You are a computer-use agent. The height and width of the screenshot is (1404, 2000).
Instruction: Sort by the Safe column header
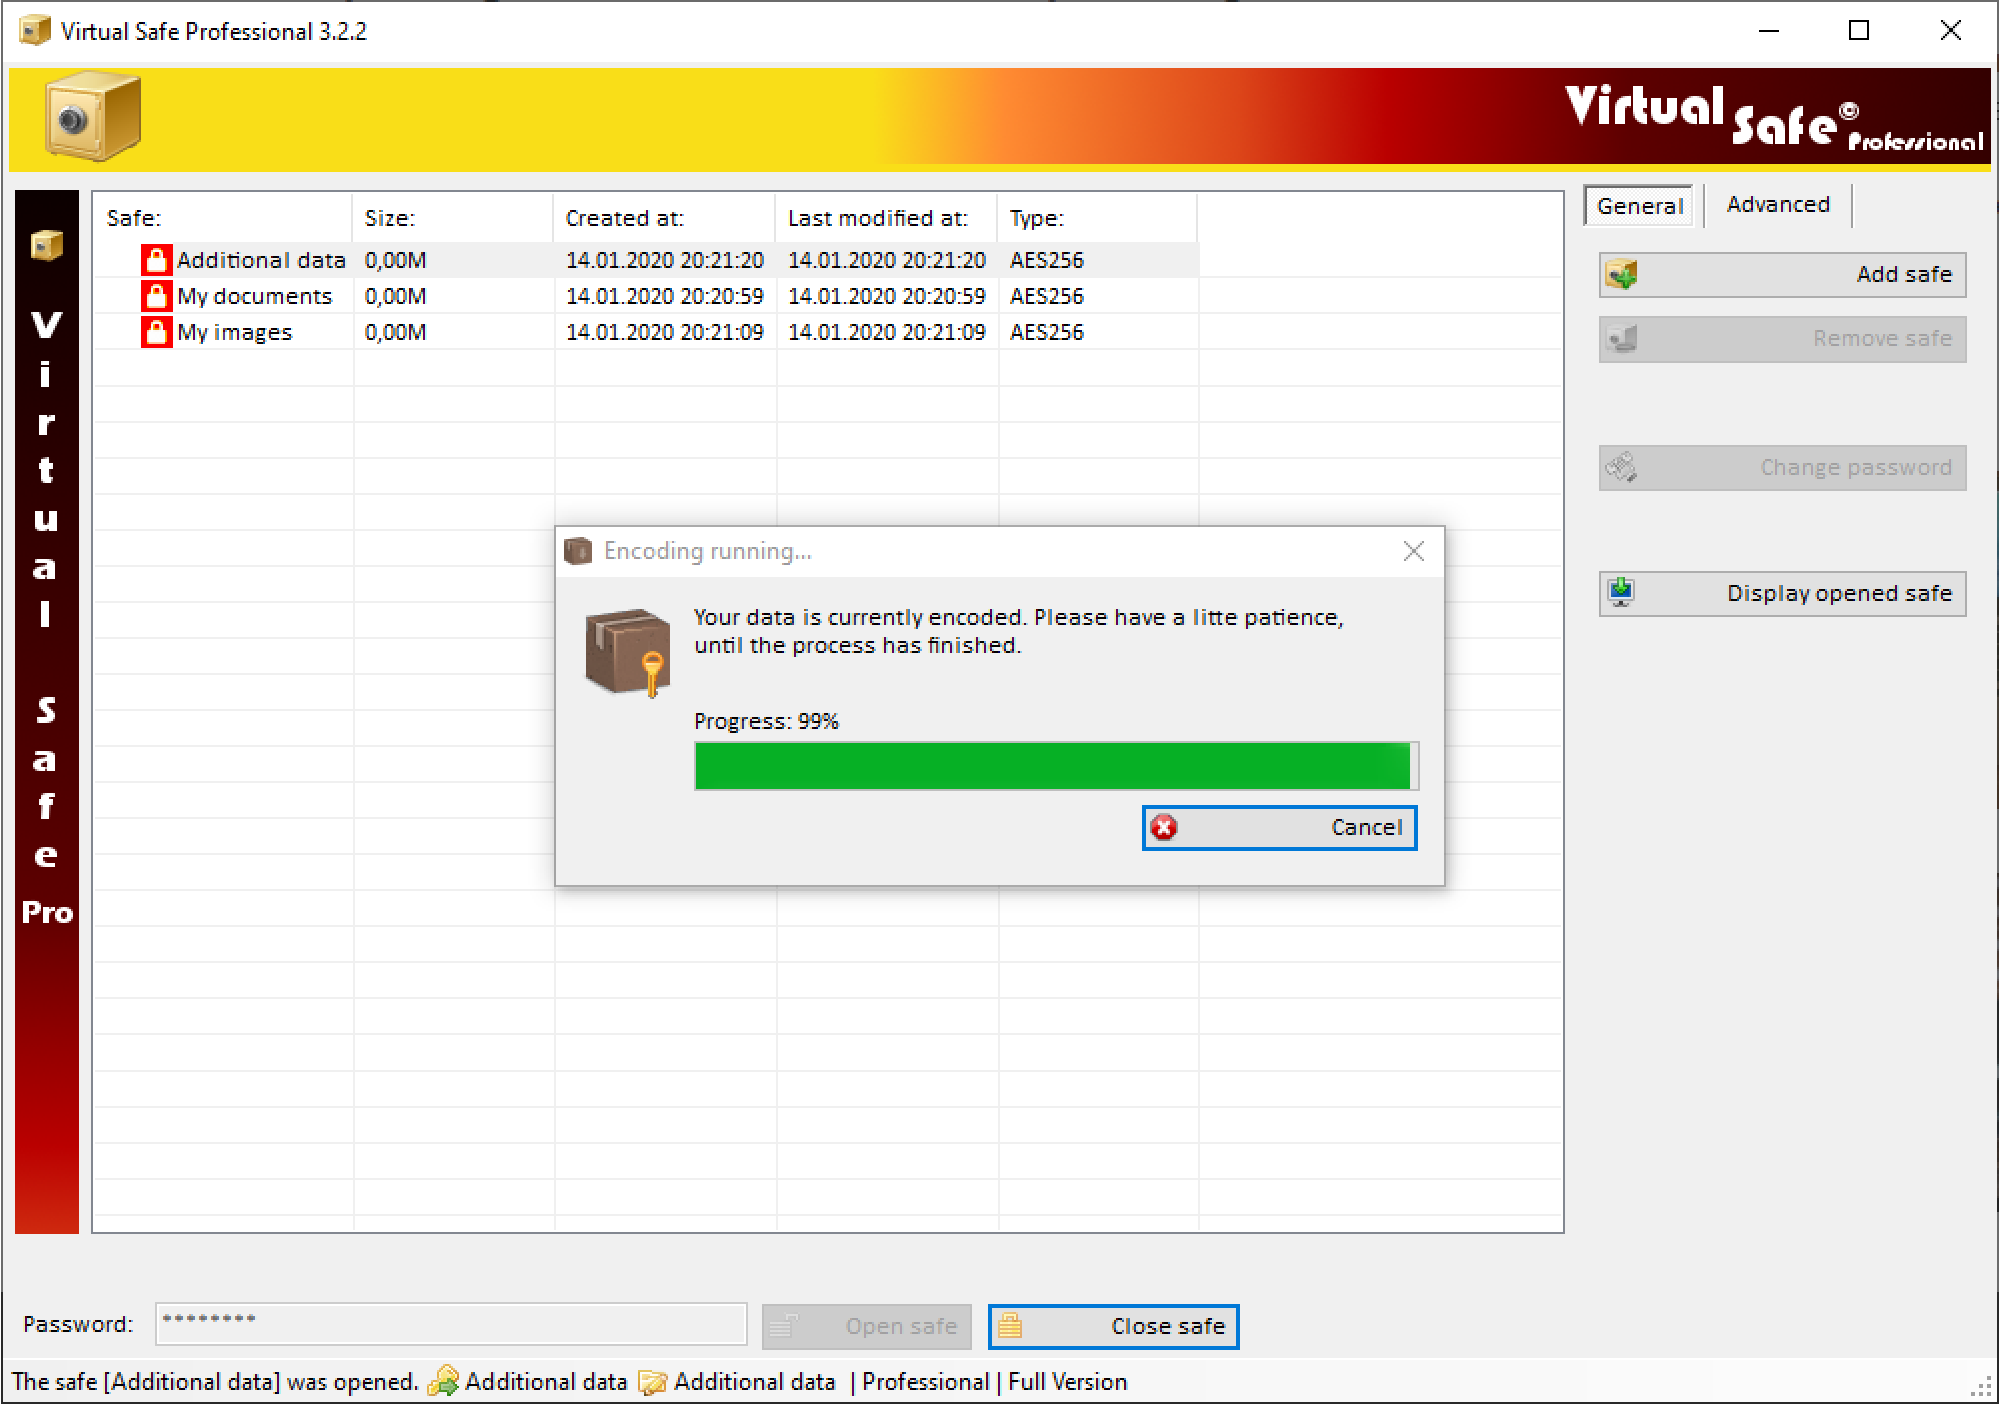pos(223,218)
